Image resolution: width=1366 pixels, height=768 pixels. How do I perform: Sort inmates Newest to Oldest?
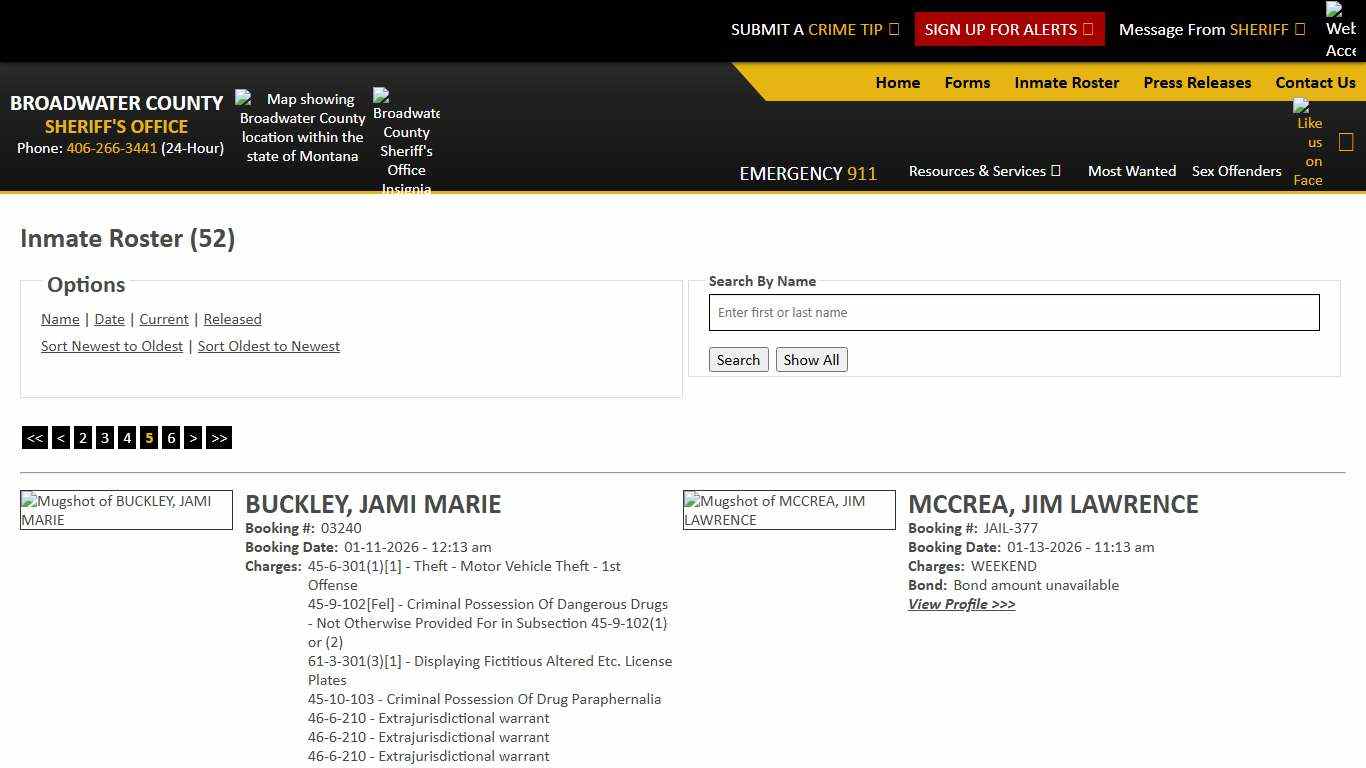click(112, 345)
